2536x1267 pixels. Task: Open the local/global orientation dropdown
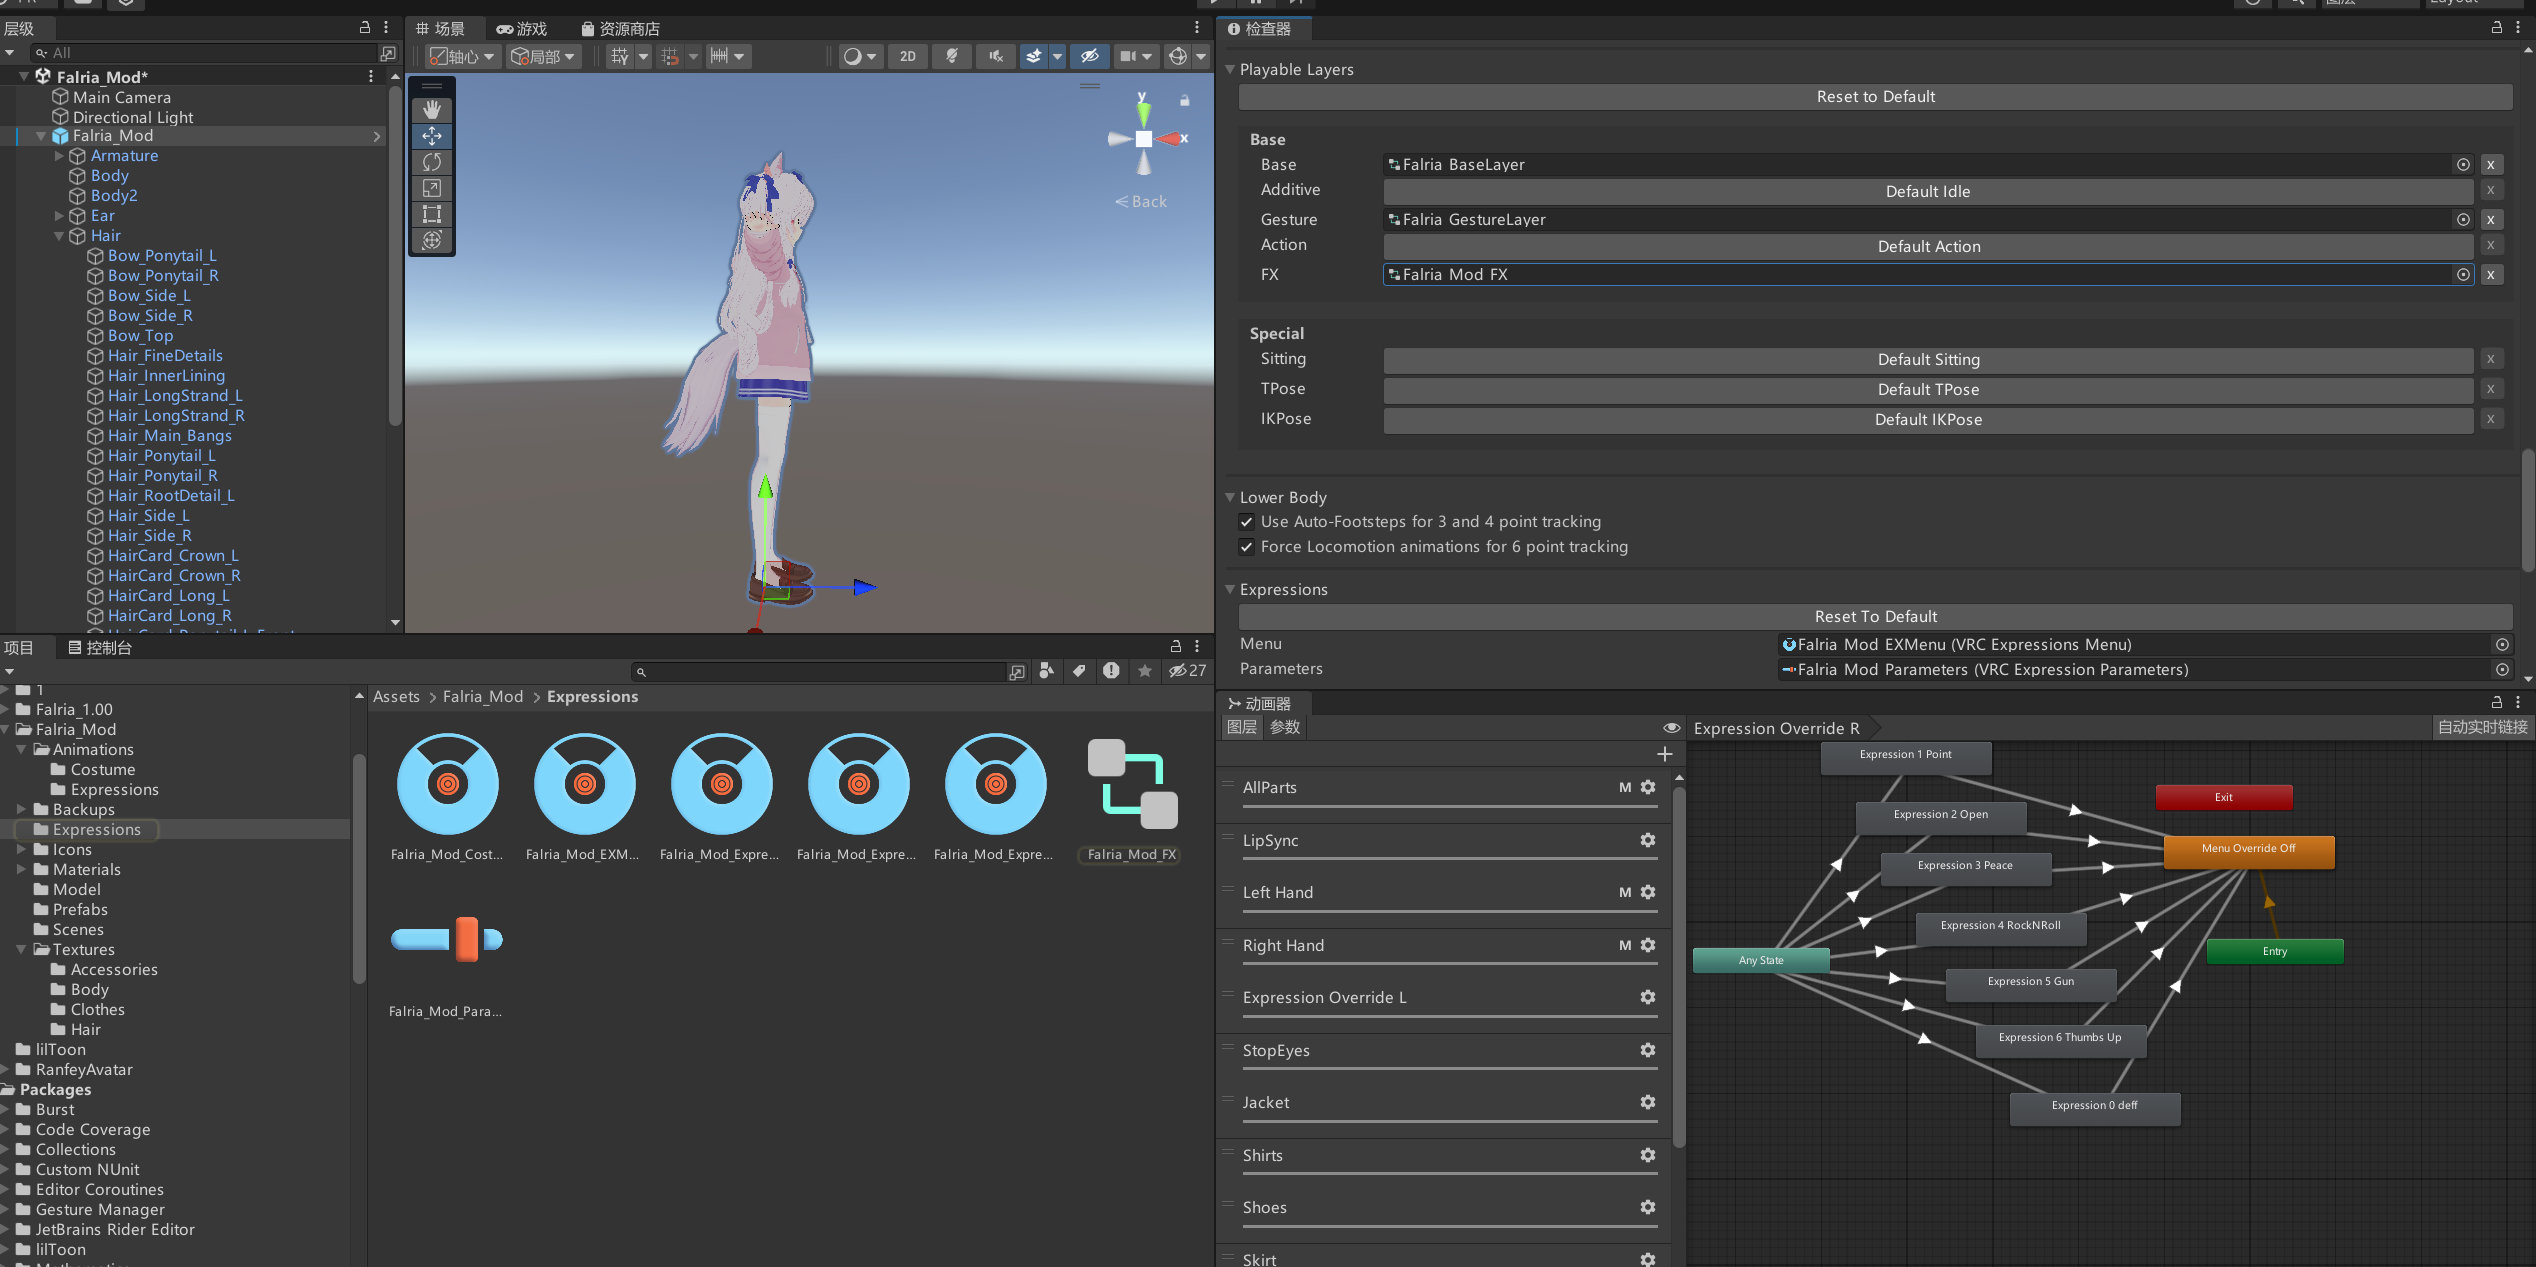coord(543,56)
